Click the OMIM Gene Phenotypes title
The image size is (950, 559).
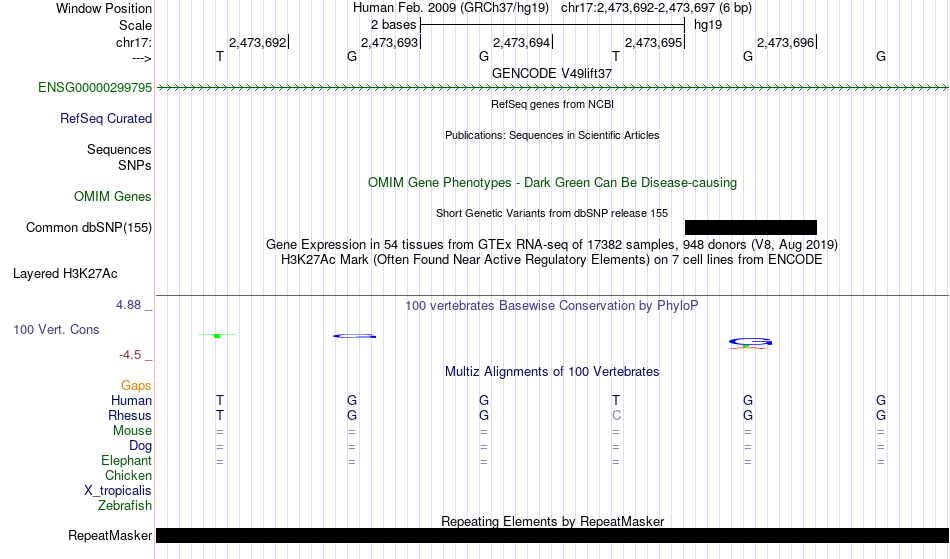coord(552,182)
